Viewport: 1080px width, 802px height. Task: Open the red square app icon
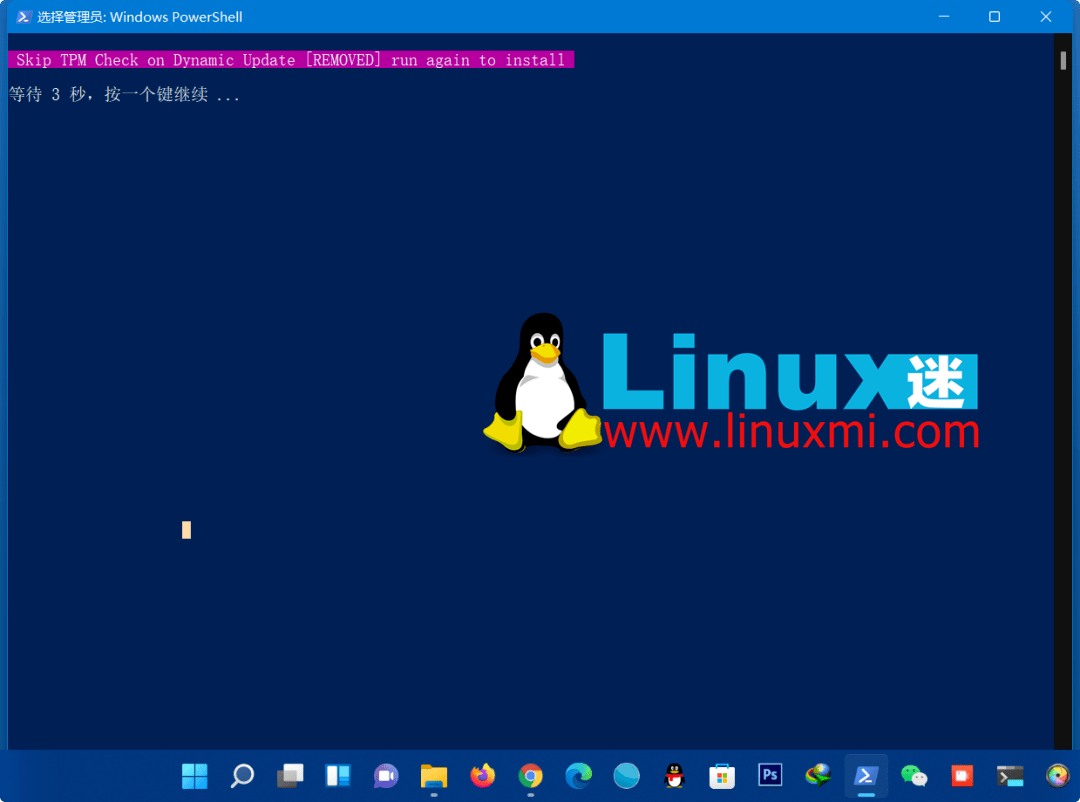pos(962,776)
